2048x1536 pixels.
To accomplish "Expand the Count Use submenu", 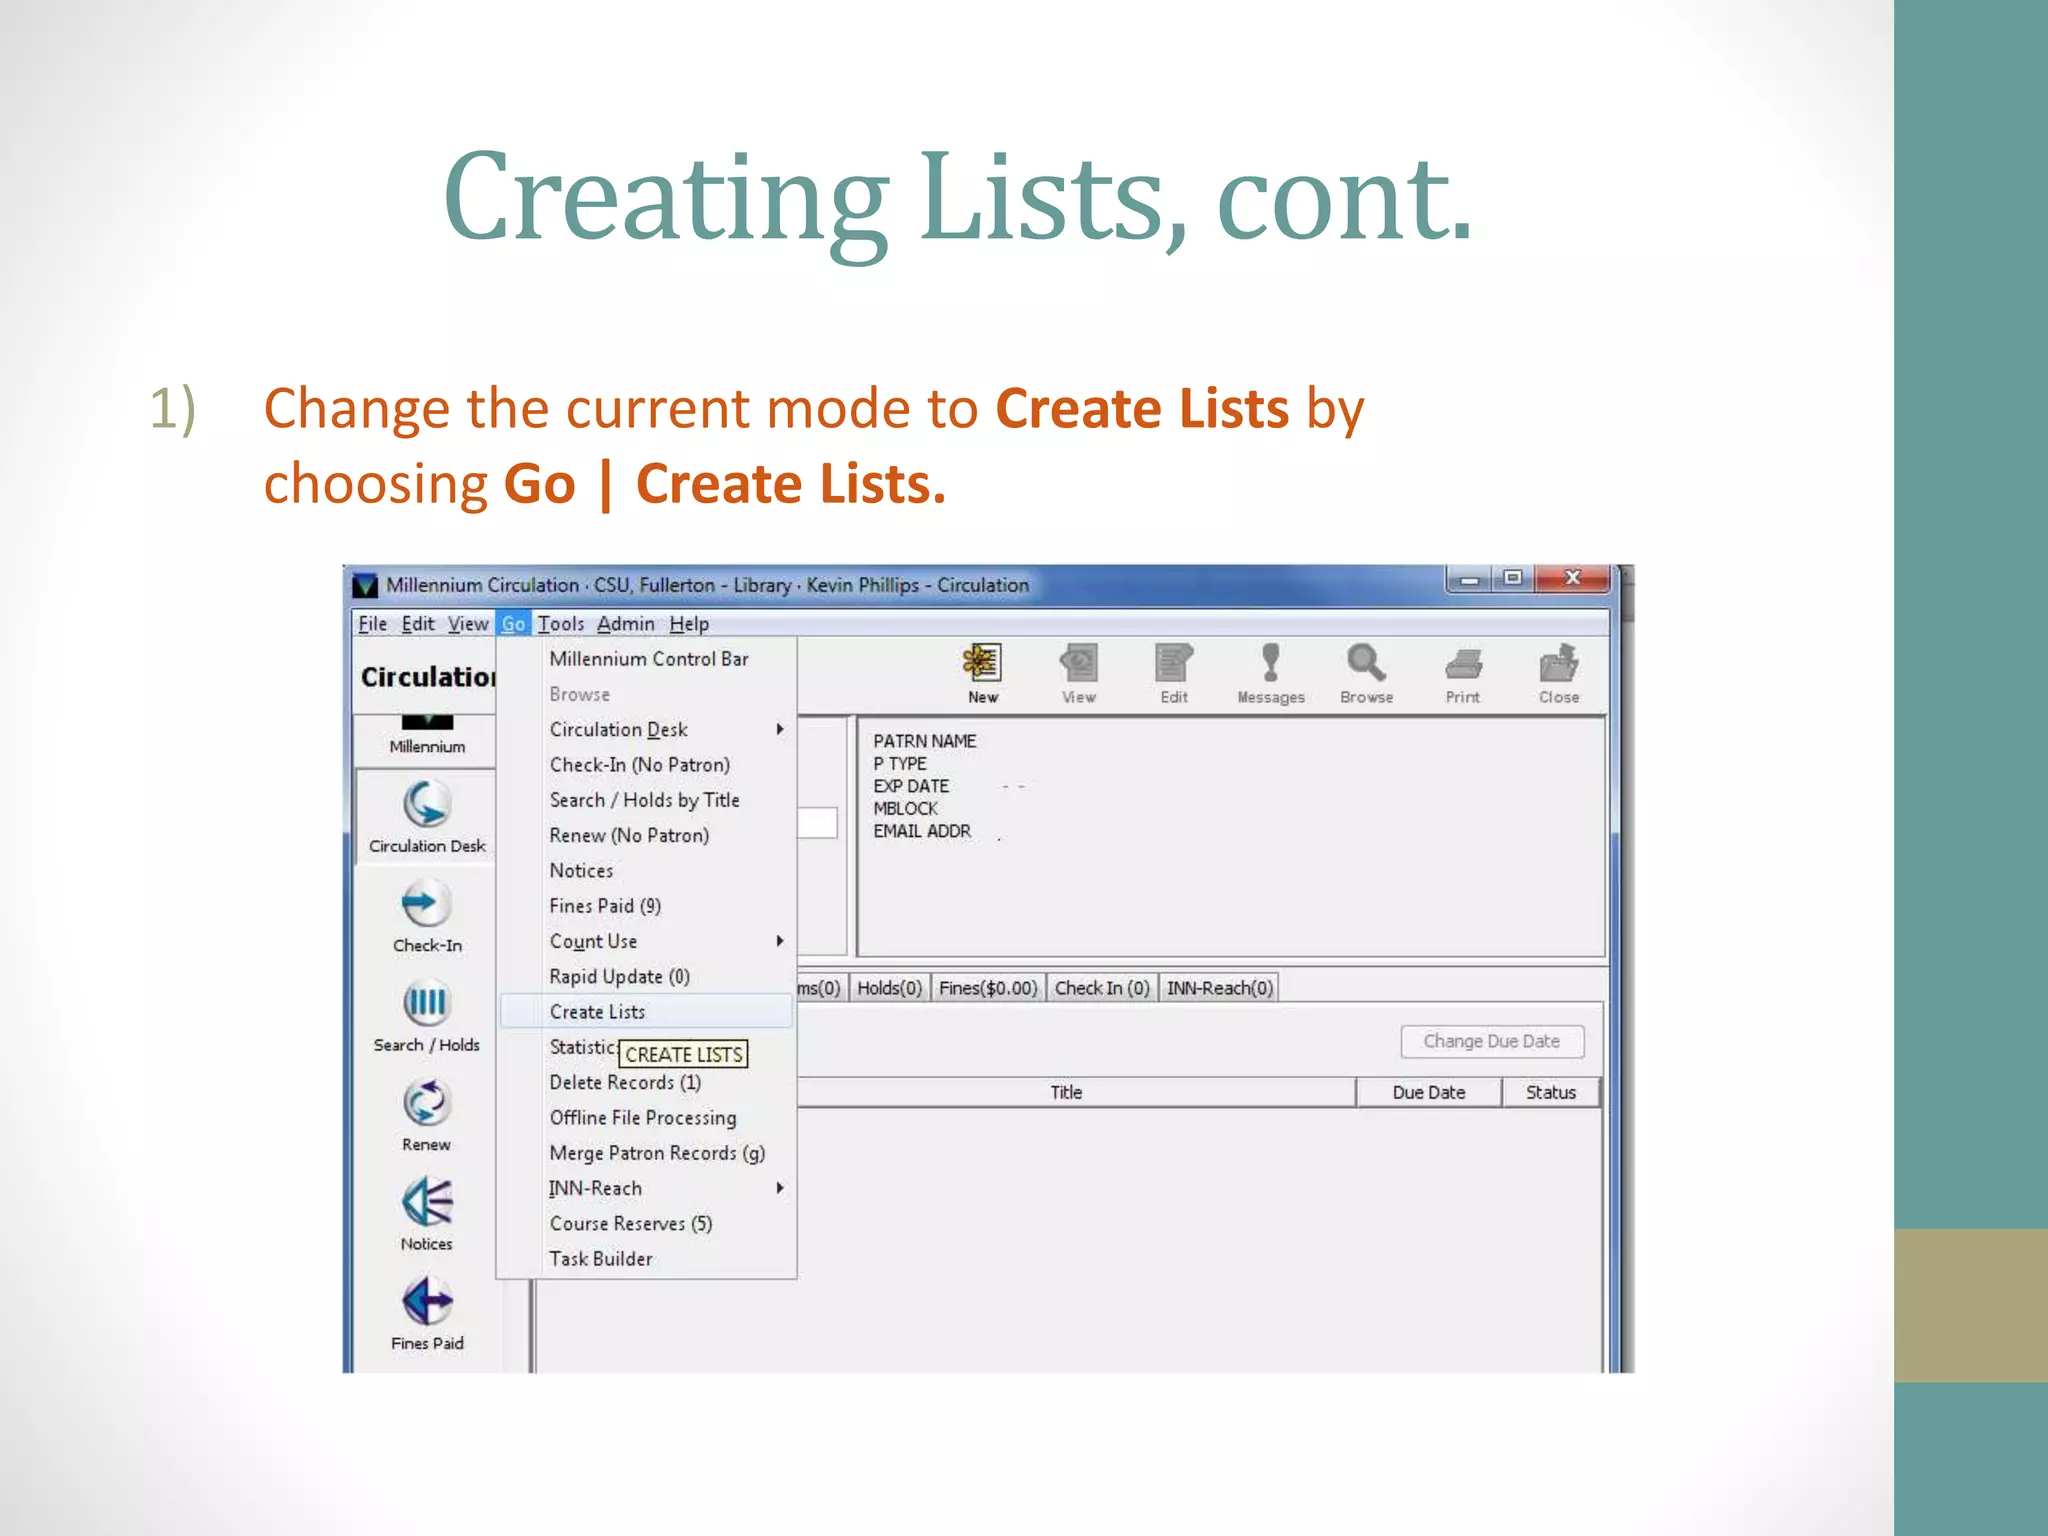I will point(647,941).
